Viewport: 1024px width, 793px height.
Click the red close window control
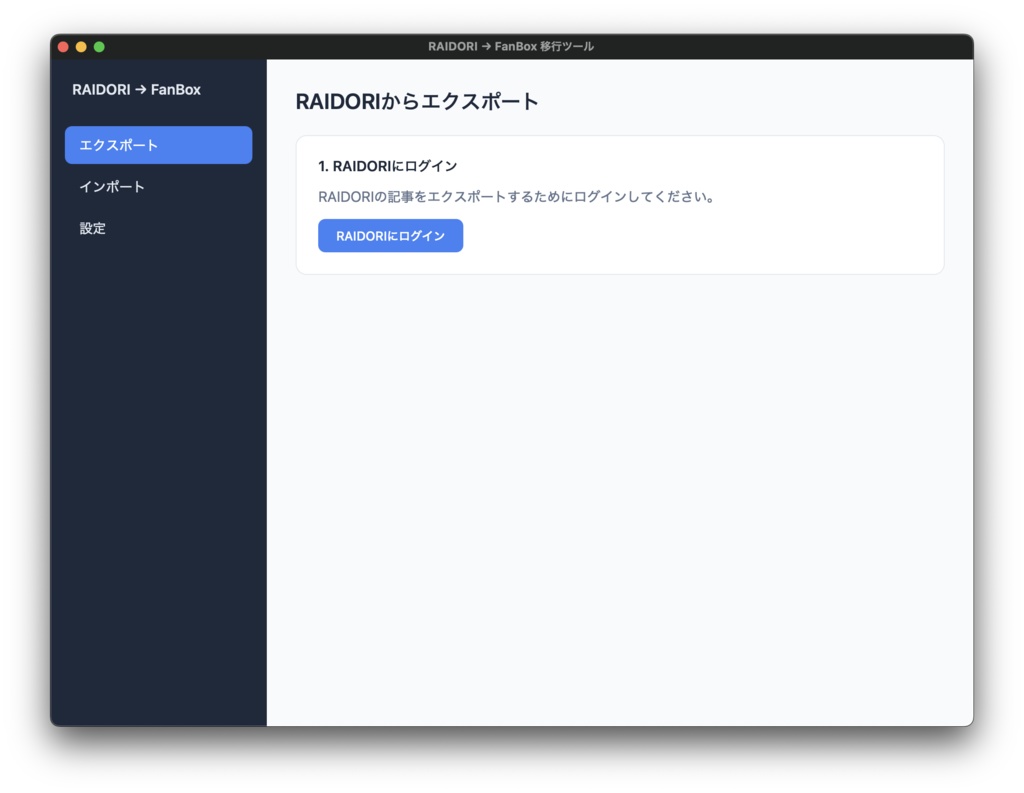63,46
